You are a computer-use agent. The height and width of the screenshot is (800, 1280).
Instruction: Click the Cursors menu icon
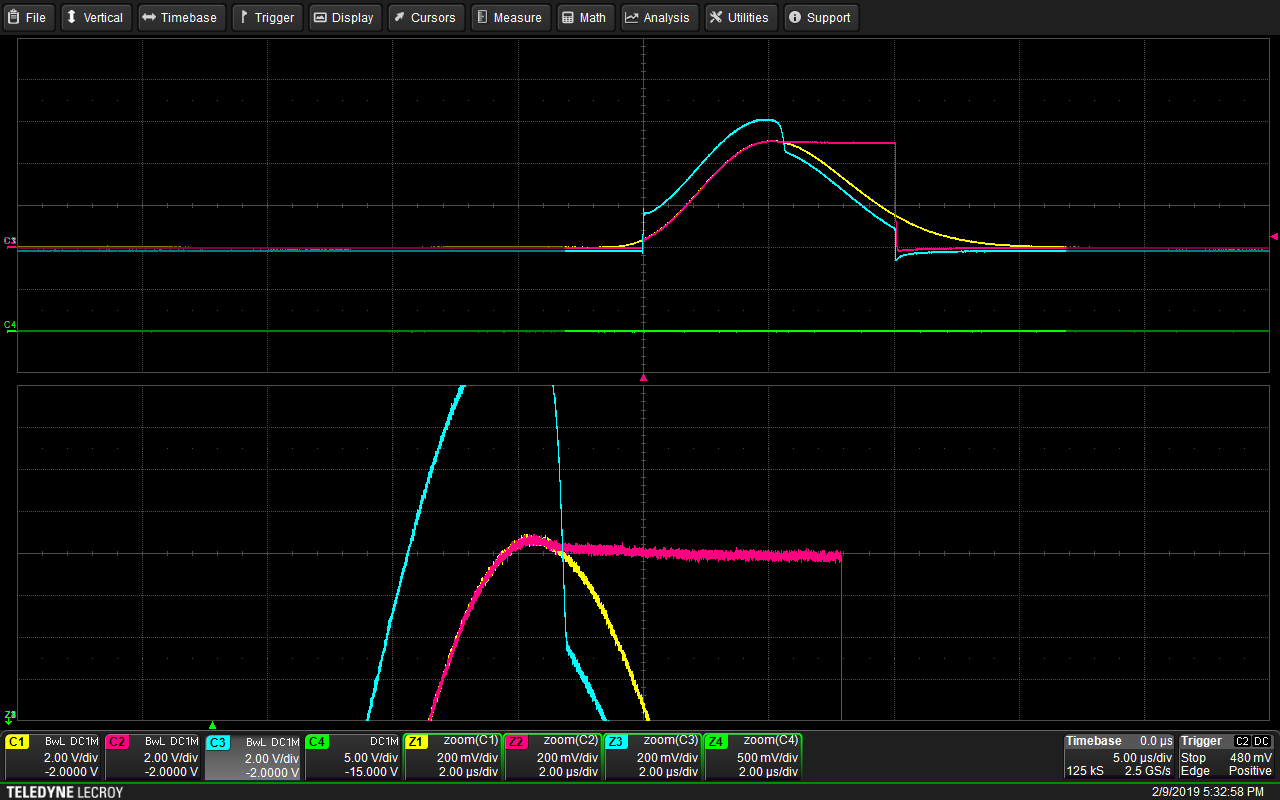pyautogui.click(x=399, y=17)
